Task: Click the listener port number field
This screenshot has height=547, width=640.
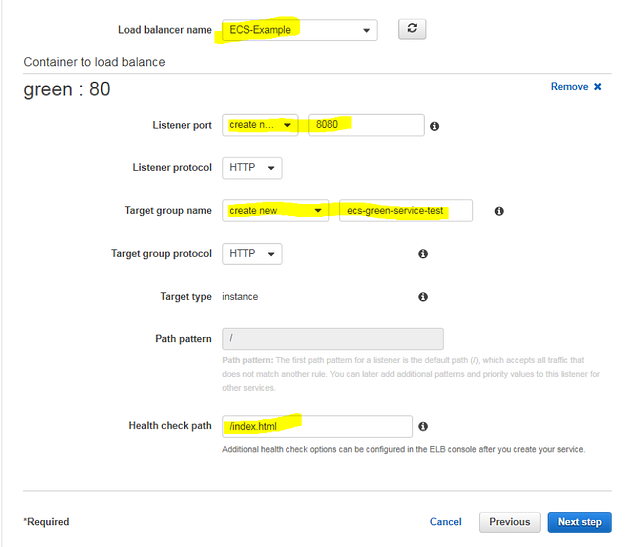Action: click(366, 125)
